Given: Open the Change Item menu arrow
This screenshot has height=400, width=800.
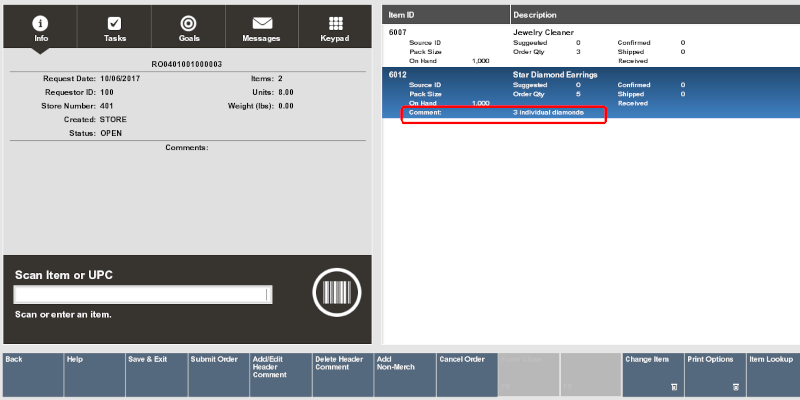Looking at the screenshot, I should [674, 387].
